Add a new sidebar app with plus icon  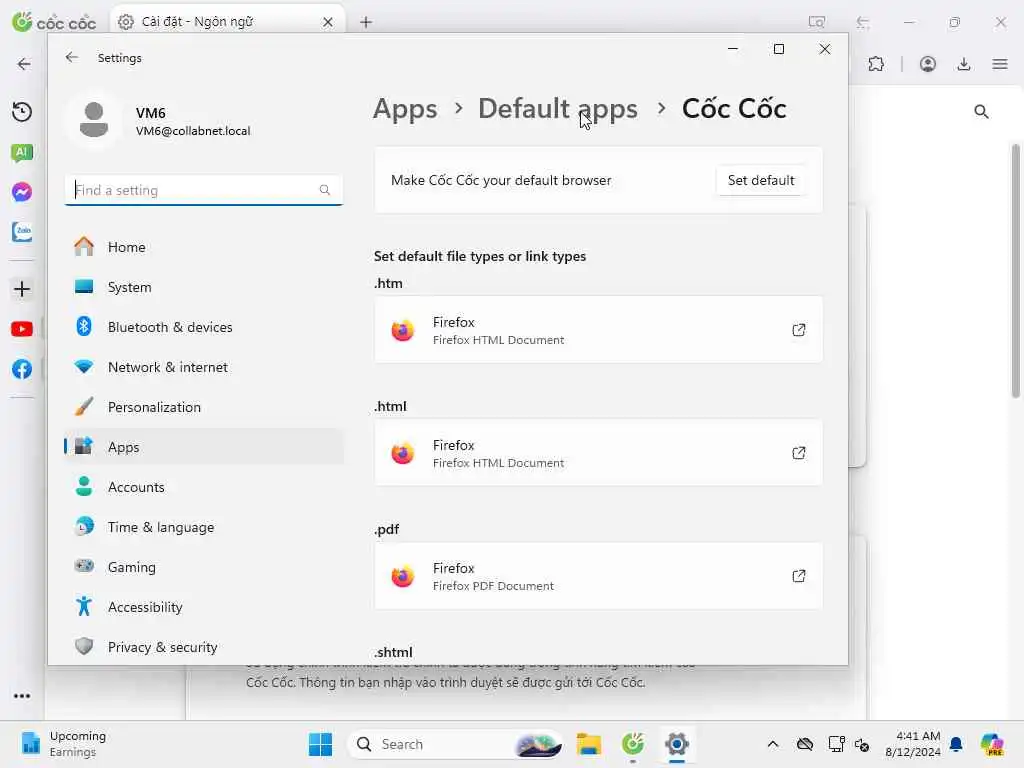(22, 289)
